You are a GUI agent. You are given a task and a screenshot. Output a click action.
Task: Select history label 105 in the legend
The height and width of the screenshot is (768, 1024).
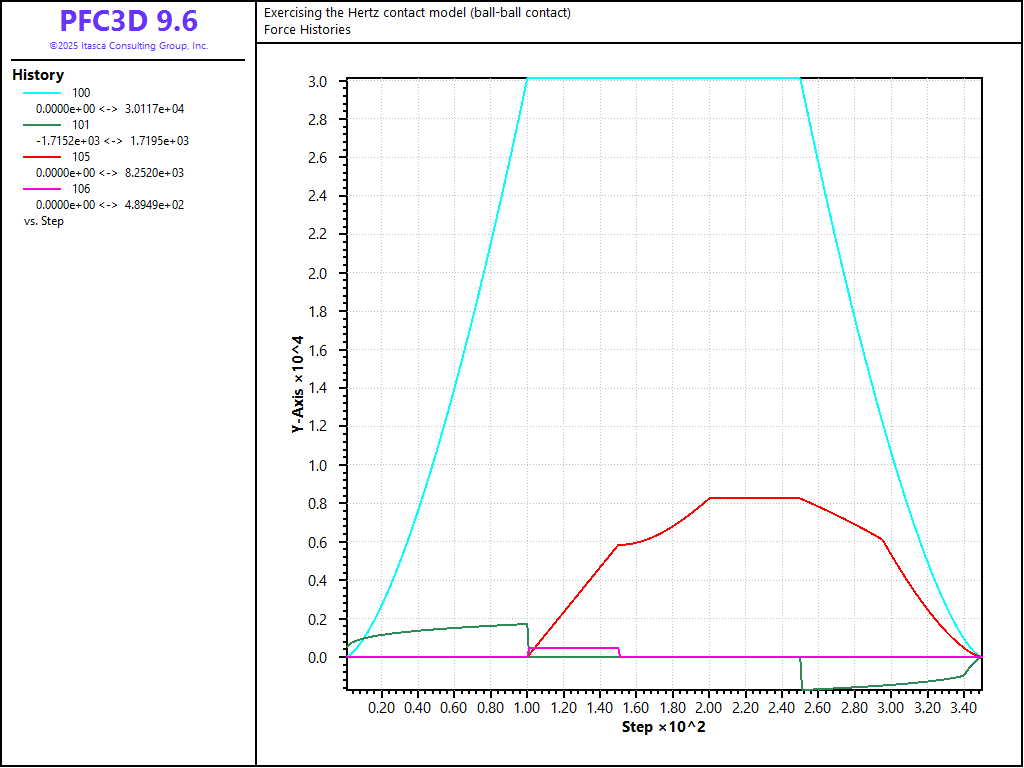pos(81,157)
